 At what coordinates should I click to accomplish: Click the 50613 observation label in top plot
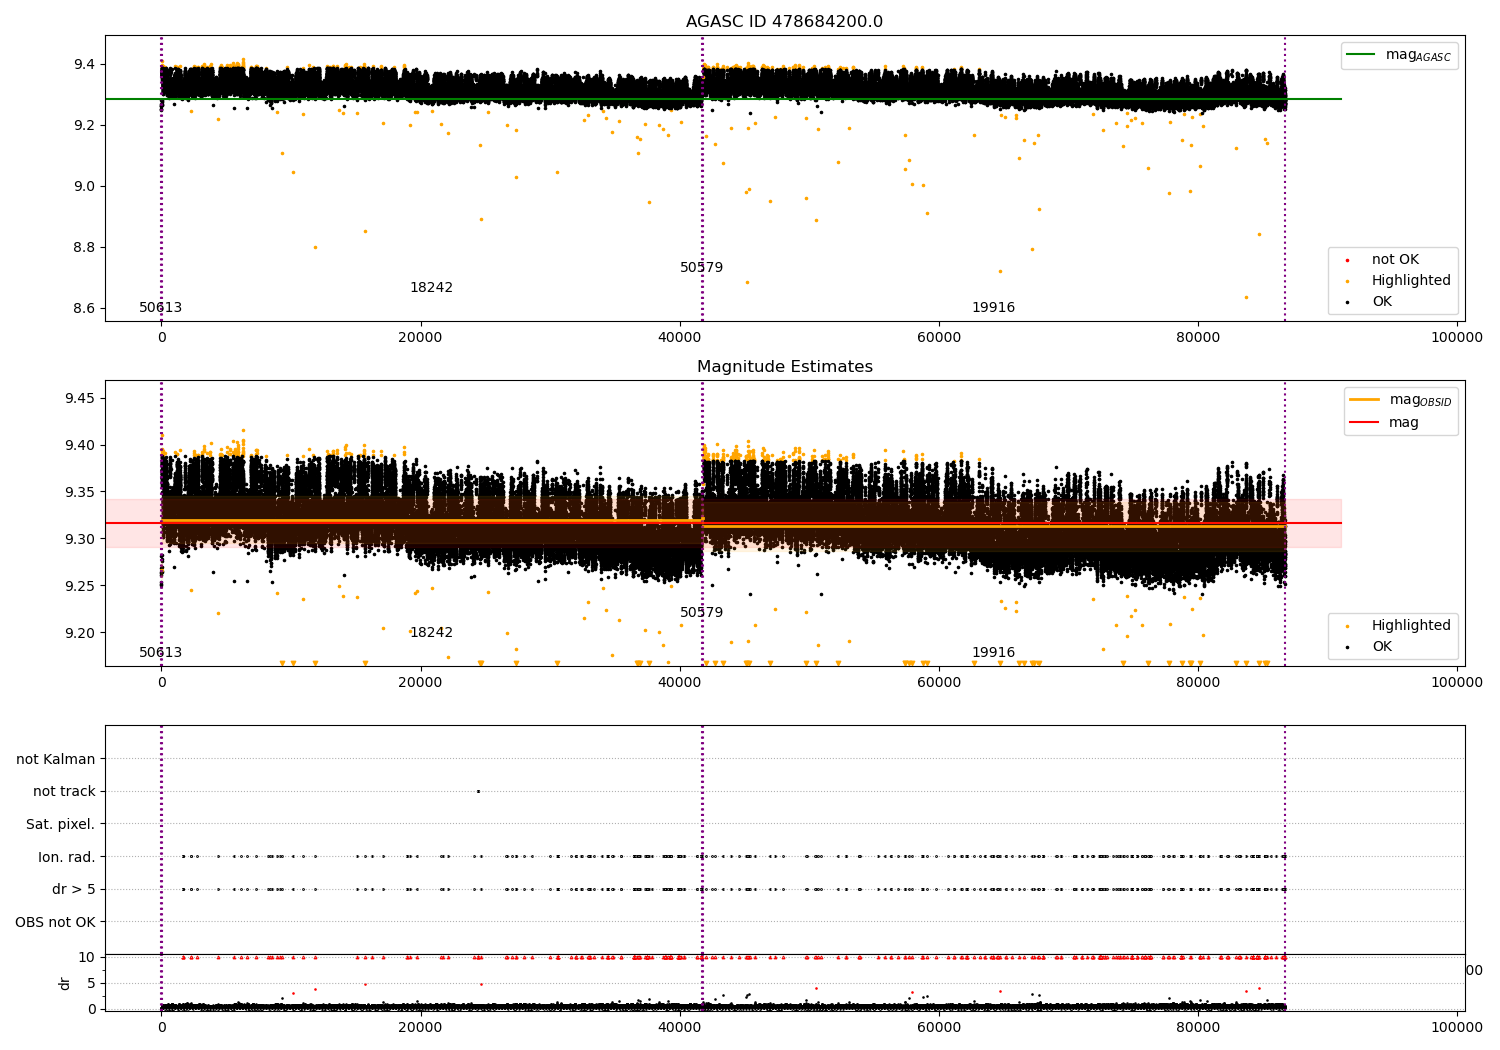tap(161, 308)
